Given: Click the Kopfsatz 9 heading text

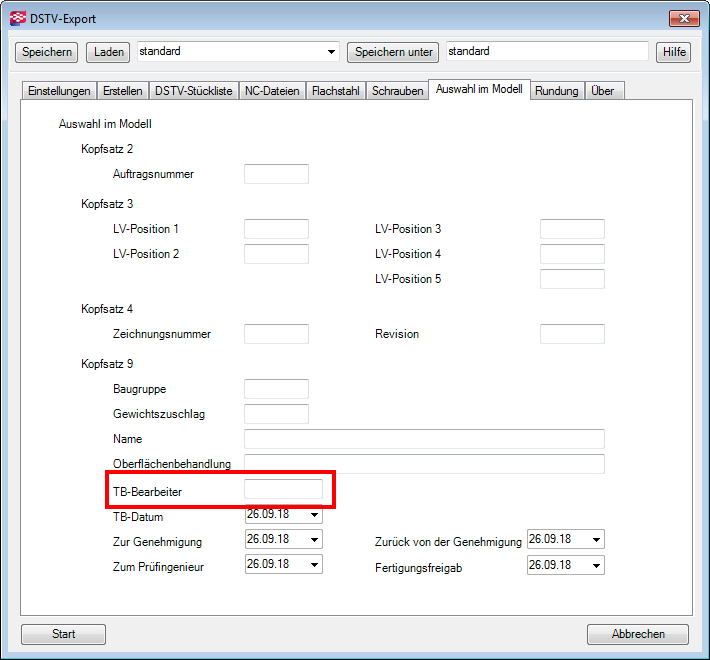Looking at the screenshot, I should point(107,364).
